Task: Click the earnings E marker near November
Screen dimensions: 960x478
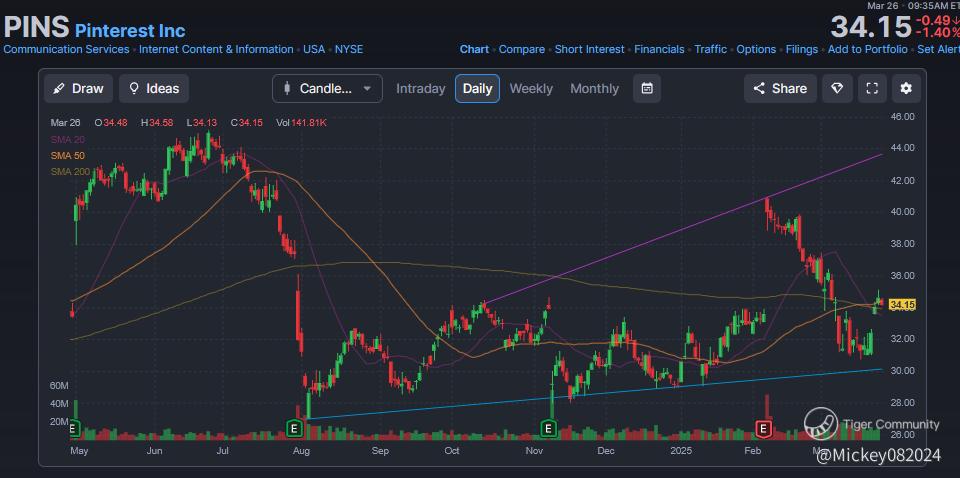Action: pos(549,428)
